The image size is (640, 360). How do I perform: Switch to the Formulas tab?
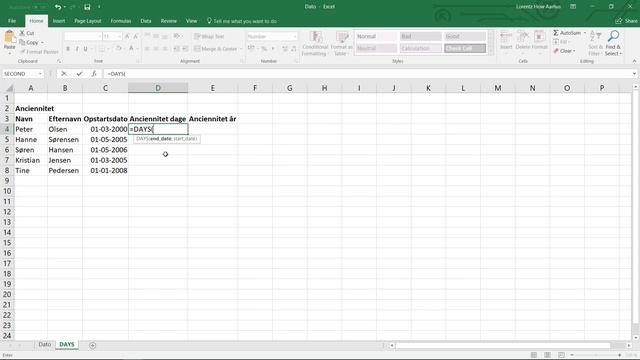coord(121,21)
